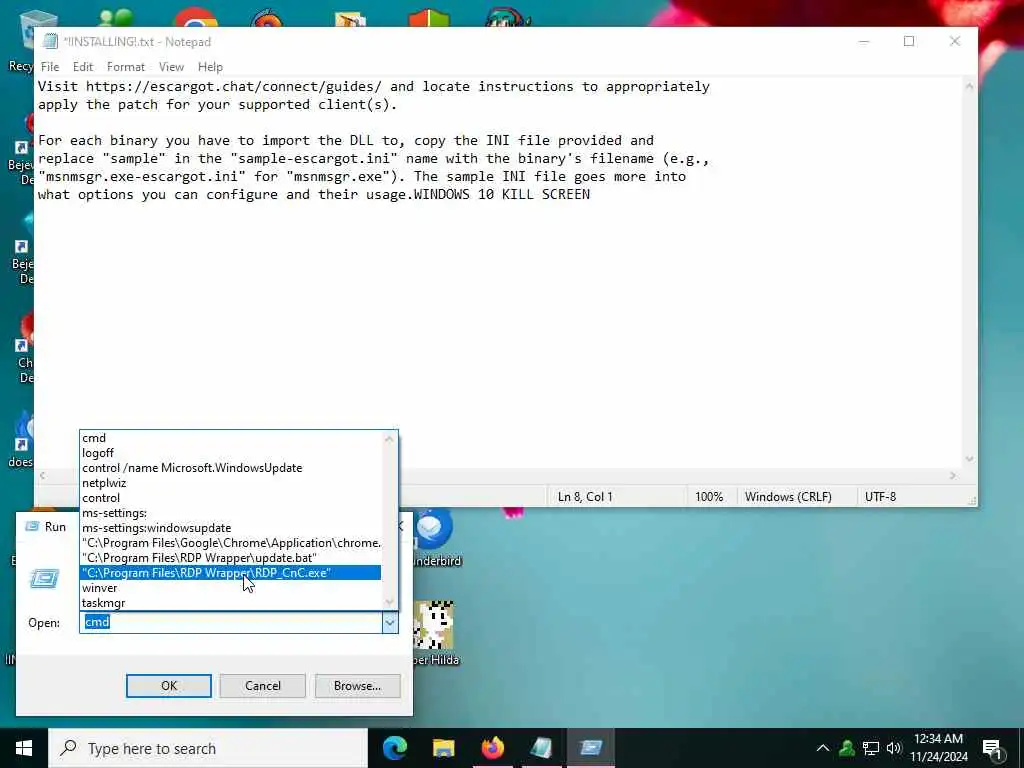The width and height of the screenshot is (1024, 768).
Task: Show hidden system tray icons
Action: tap(823, 748)
